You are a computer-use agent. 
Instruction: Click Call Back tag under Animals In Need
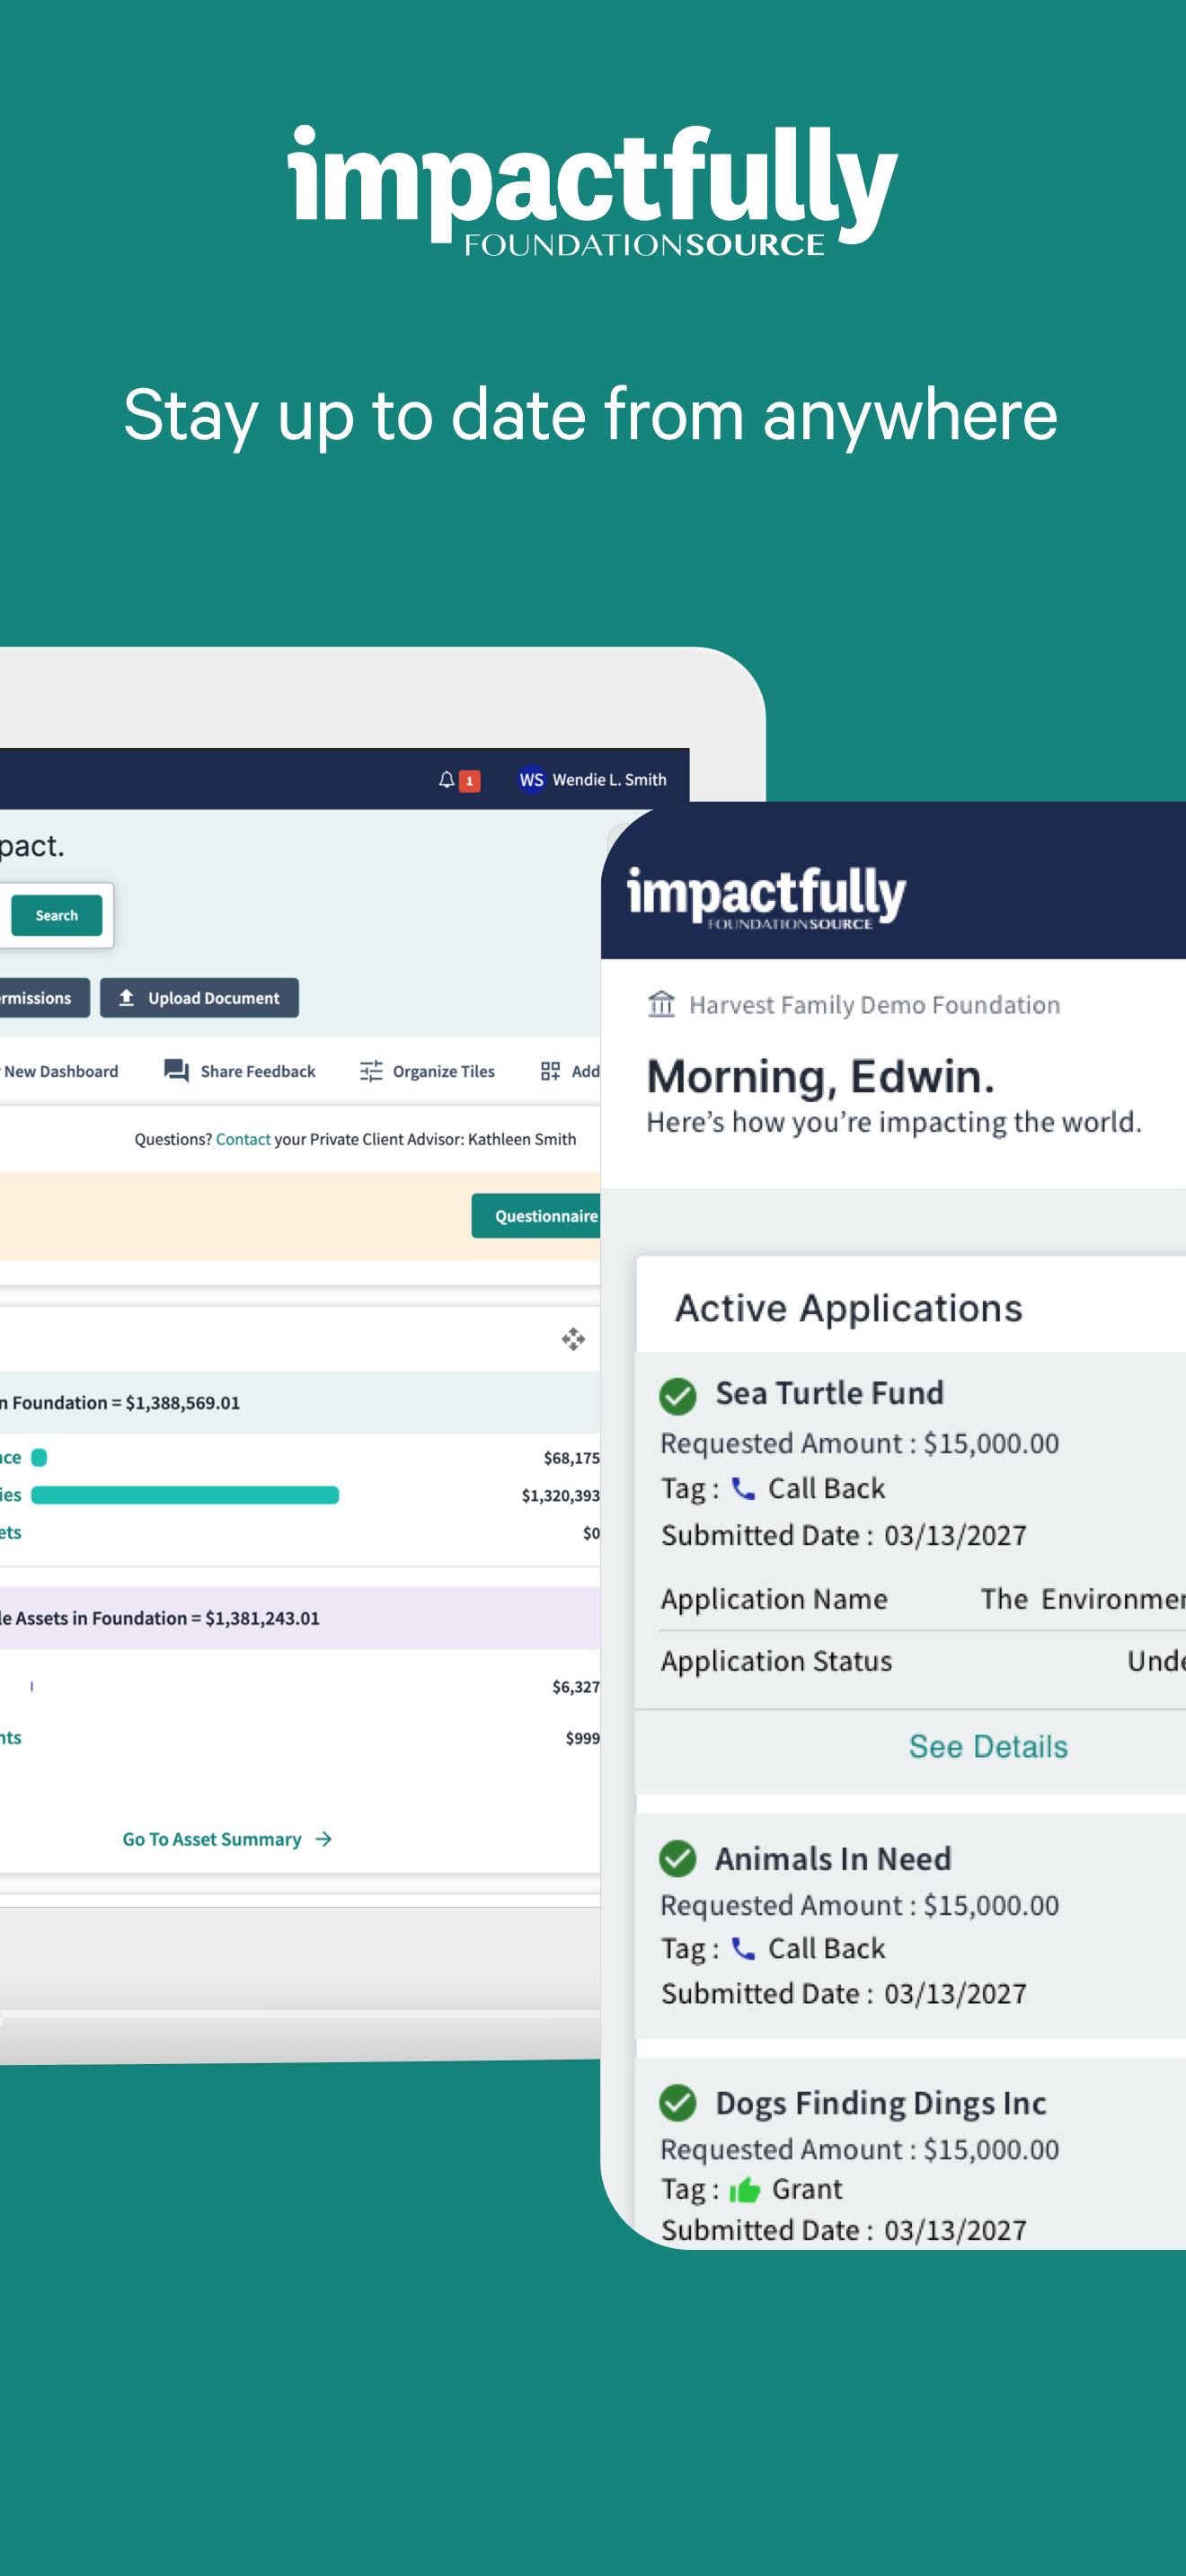tap(826, 1948)
